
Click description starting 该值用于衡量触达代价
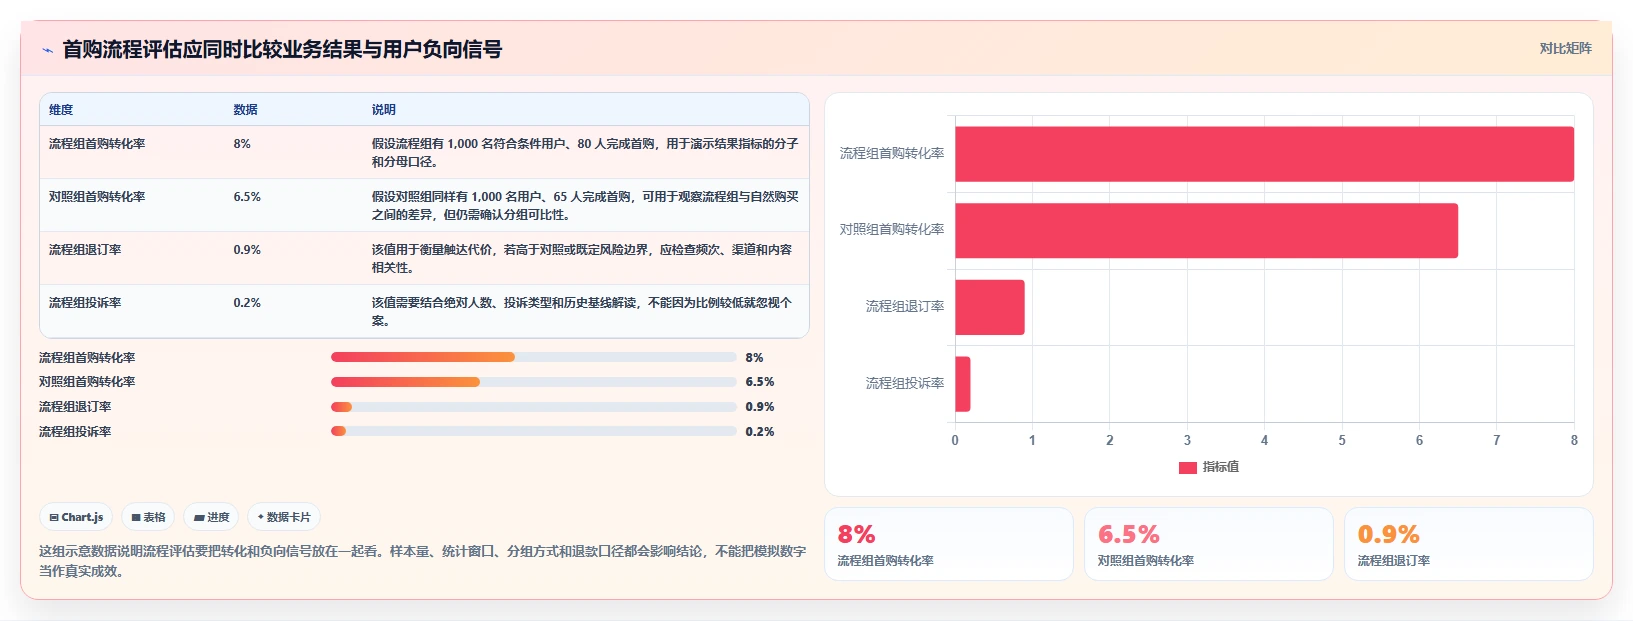(x=582, y=259)
